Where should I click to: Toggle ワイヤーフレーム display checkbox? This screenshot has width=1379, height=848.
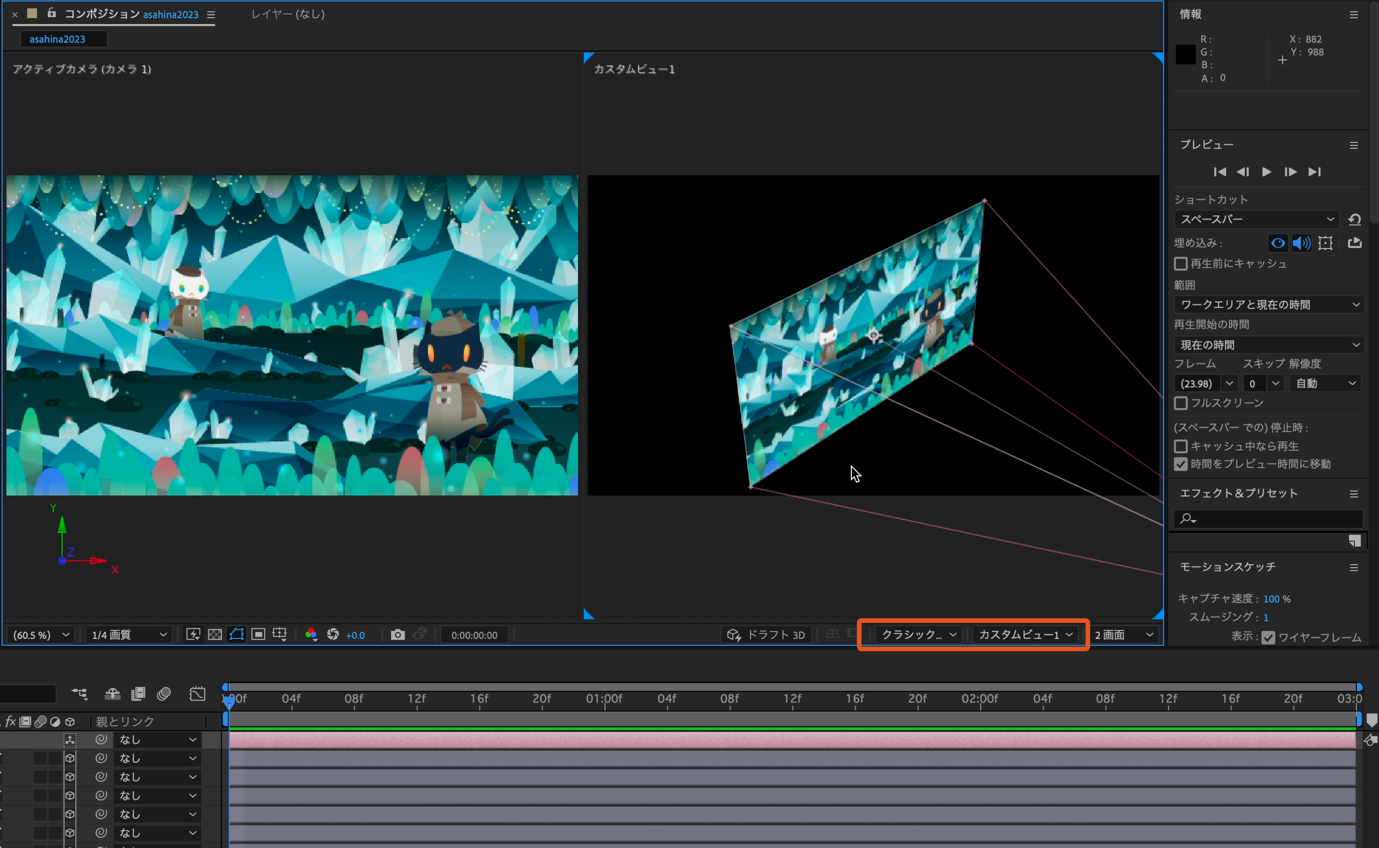click(1268, 637)
